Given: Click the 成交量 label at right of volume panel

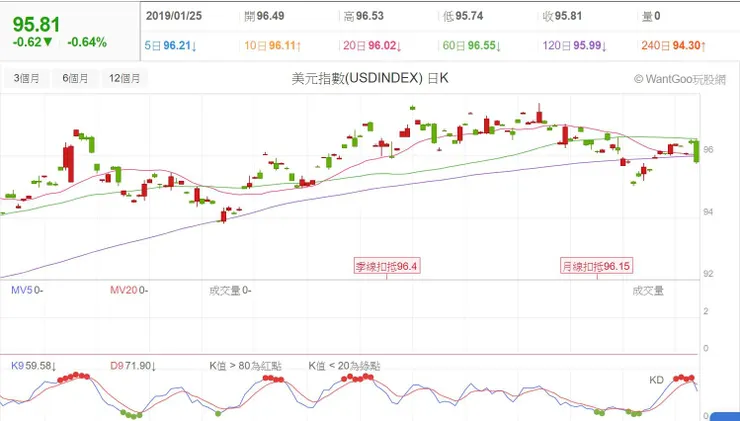Looking at the screenshot, I should 648,290.
